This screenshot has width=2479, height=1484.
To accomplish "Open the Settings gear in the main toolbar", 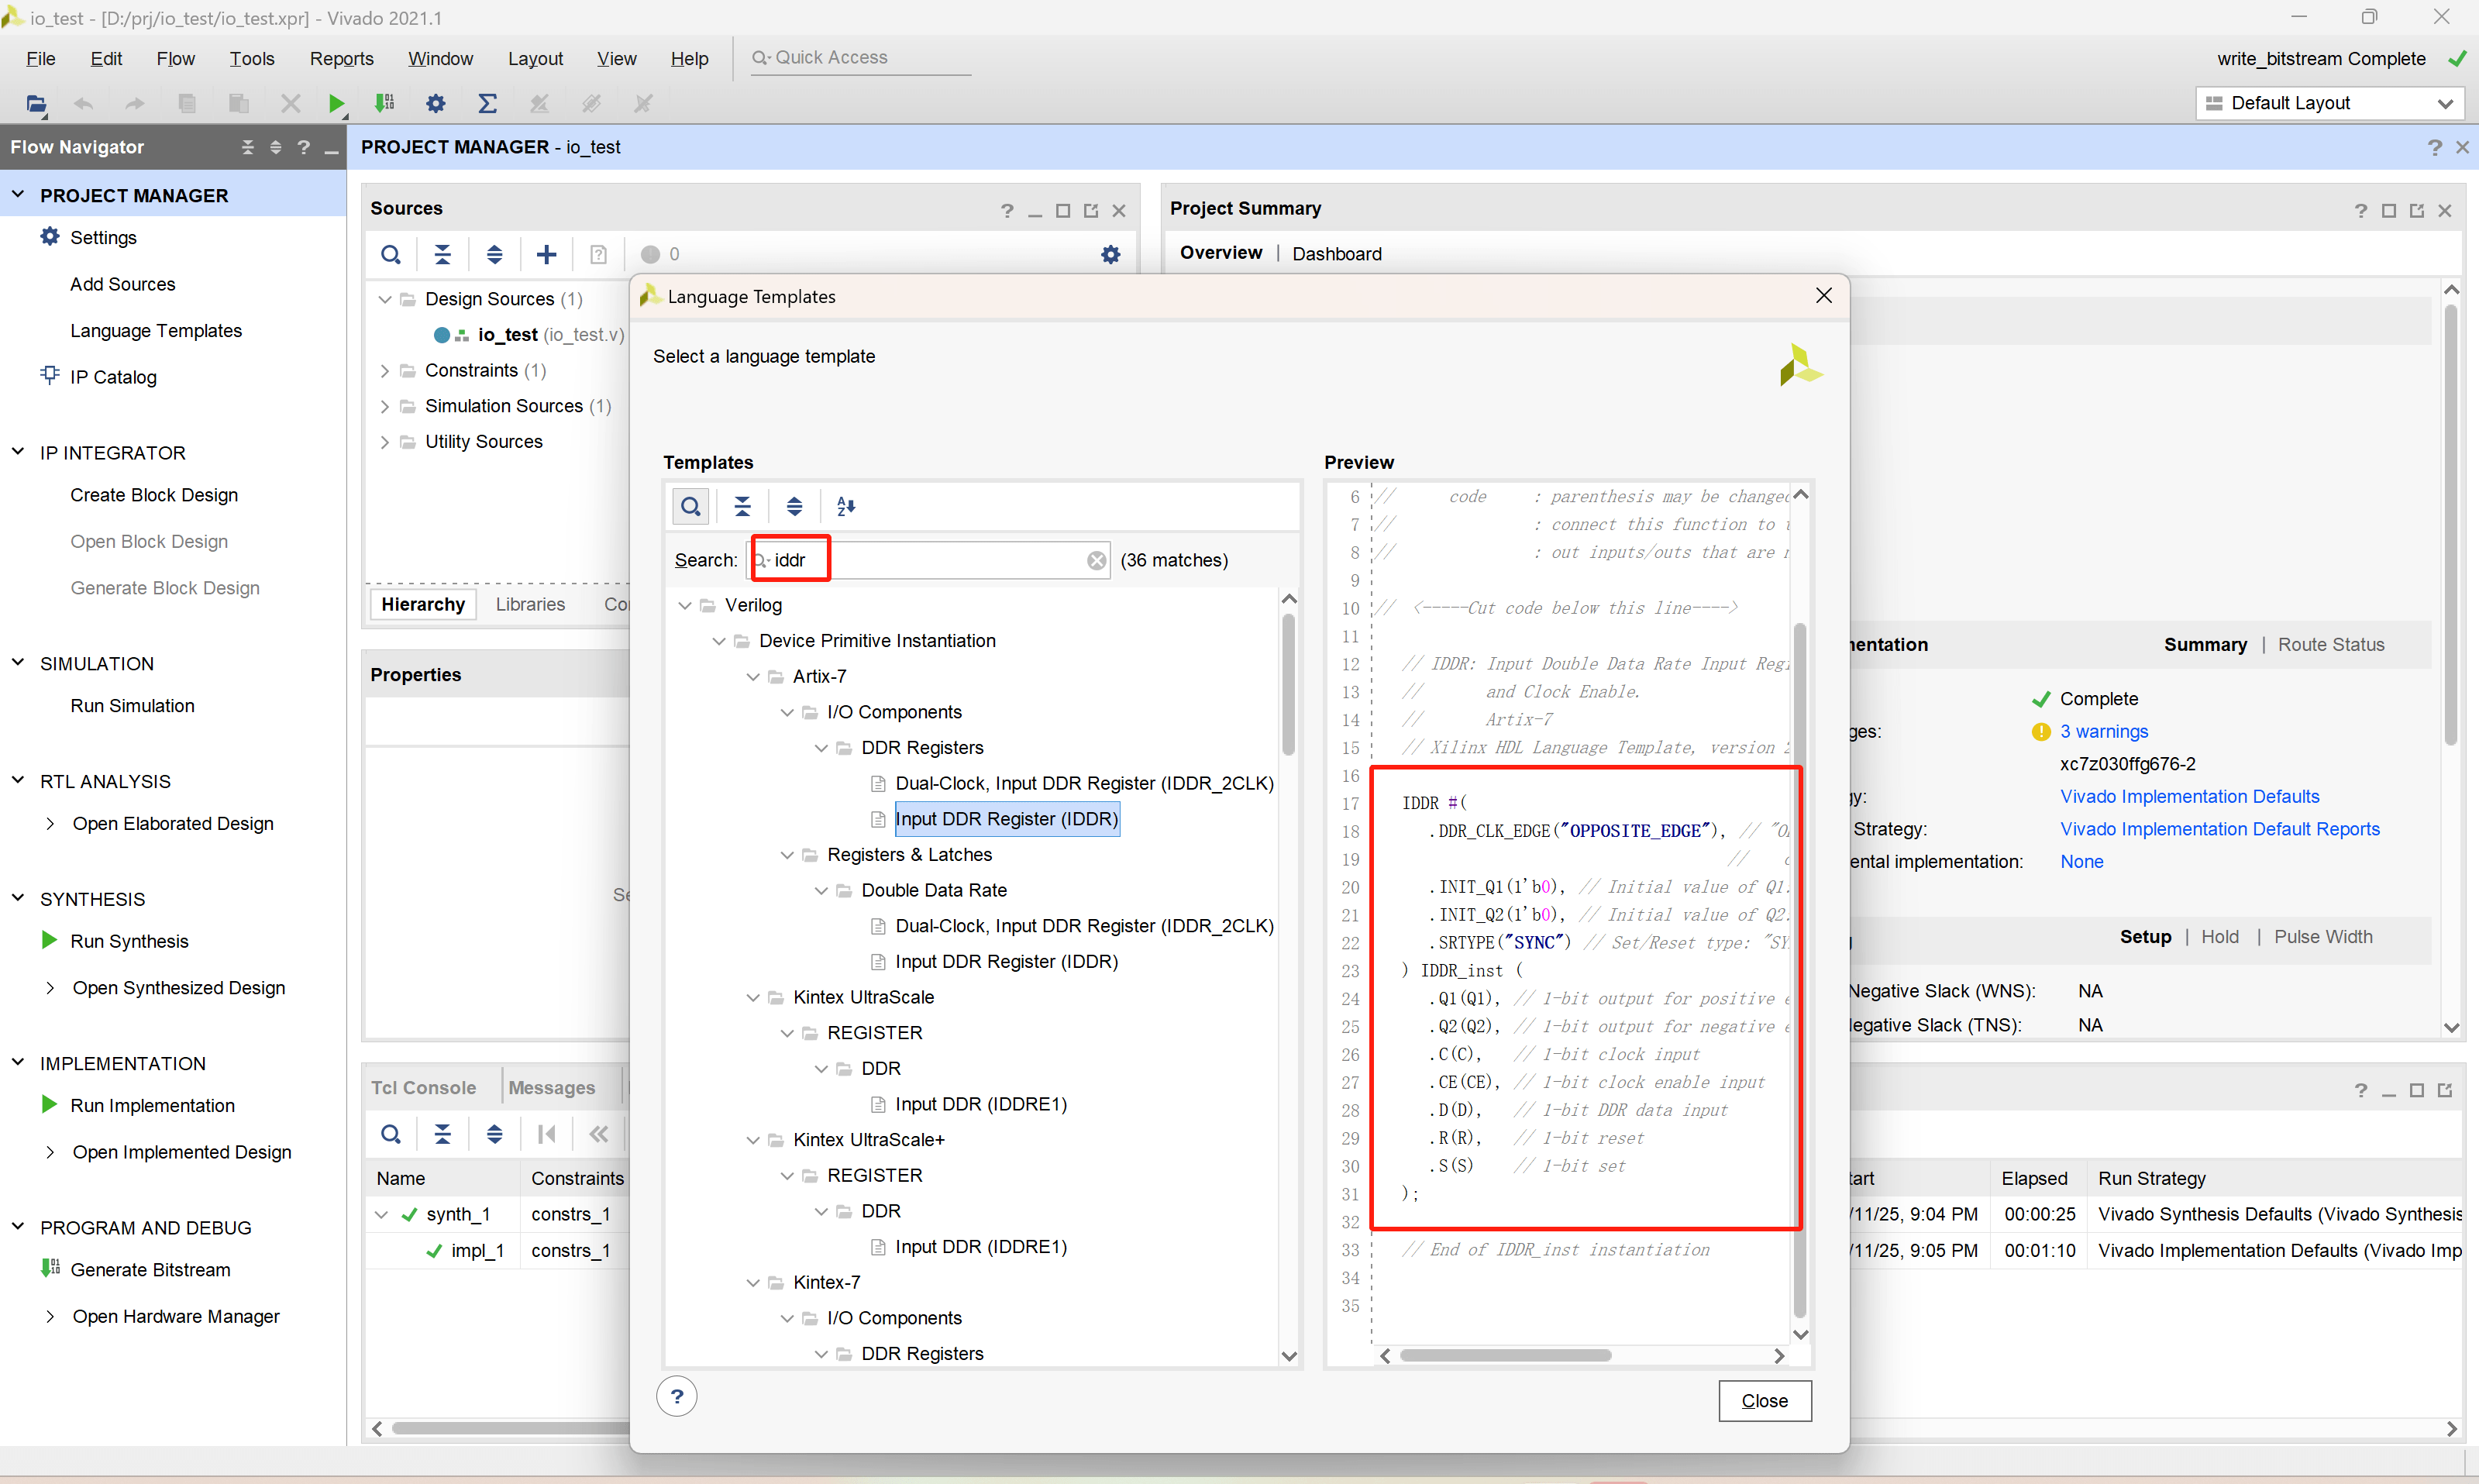I will click(435, 103).
